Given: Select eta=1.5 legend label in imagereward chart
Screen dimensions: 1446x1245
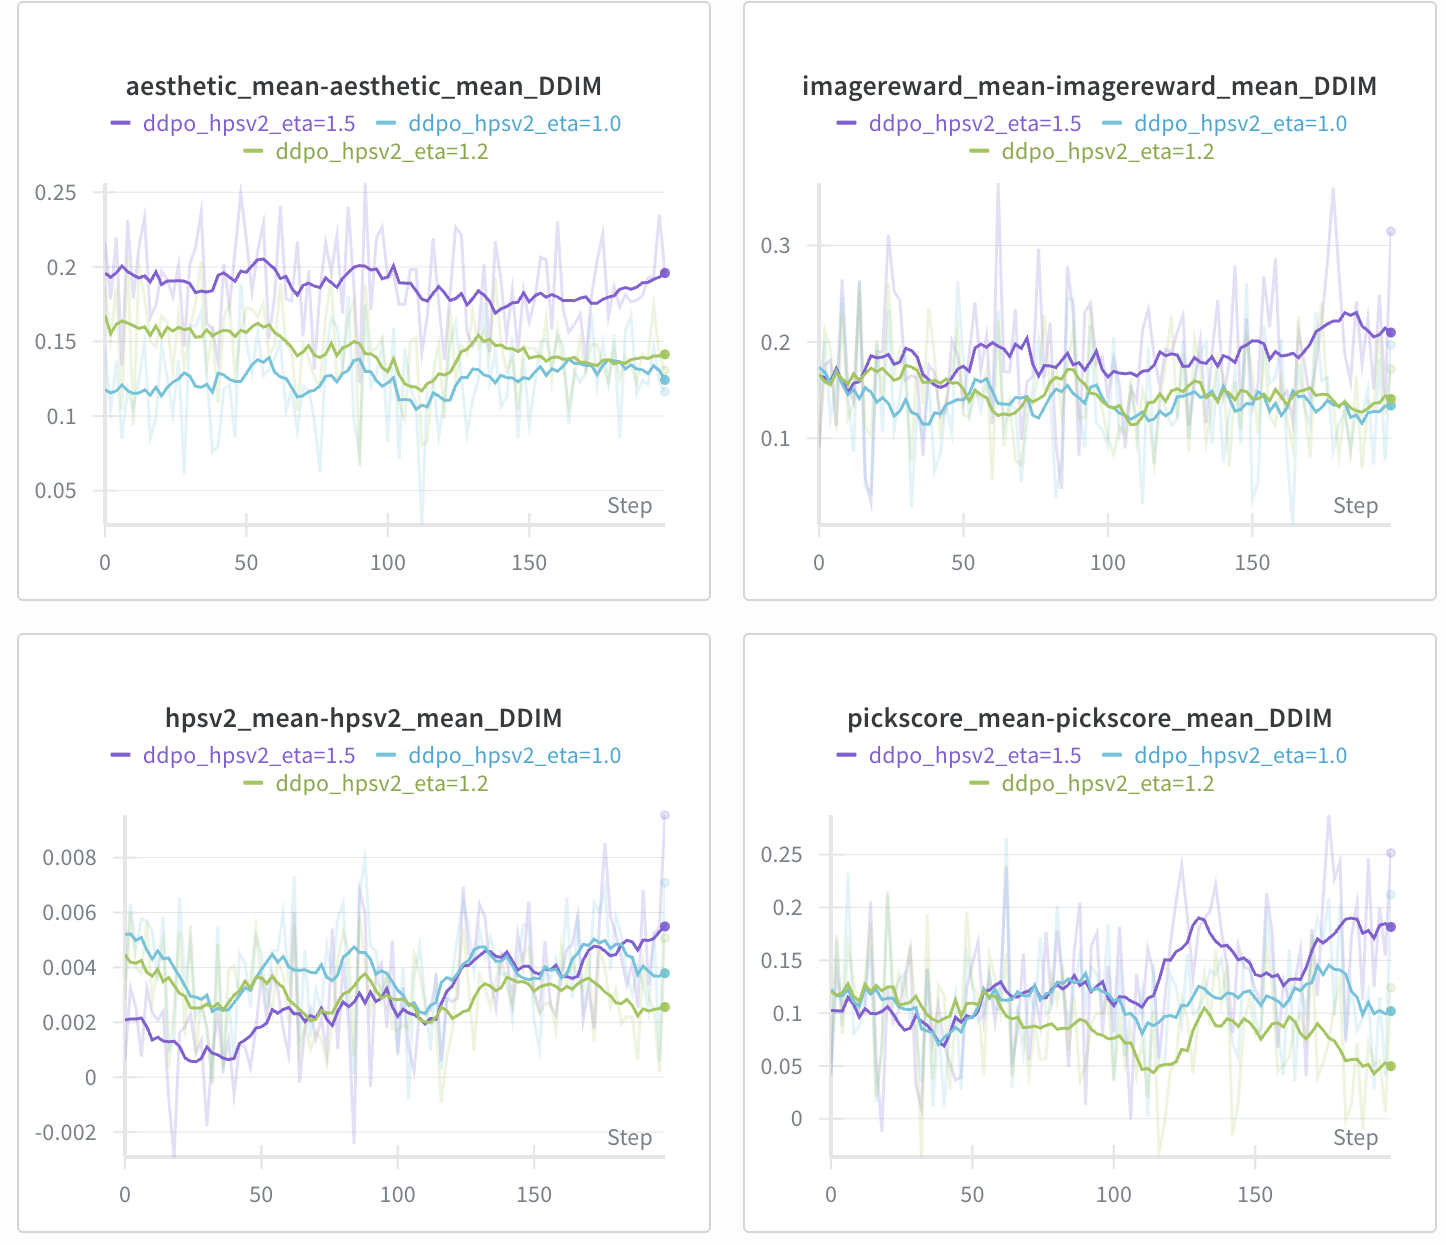Looking at the screenshot, I should pyautogui.click(x=975, y=124).
